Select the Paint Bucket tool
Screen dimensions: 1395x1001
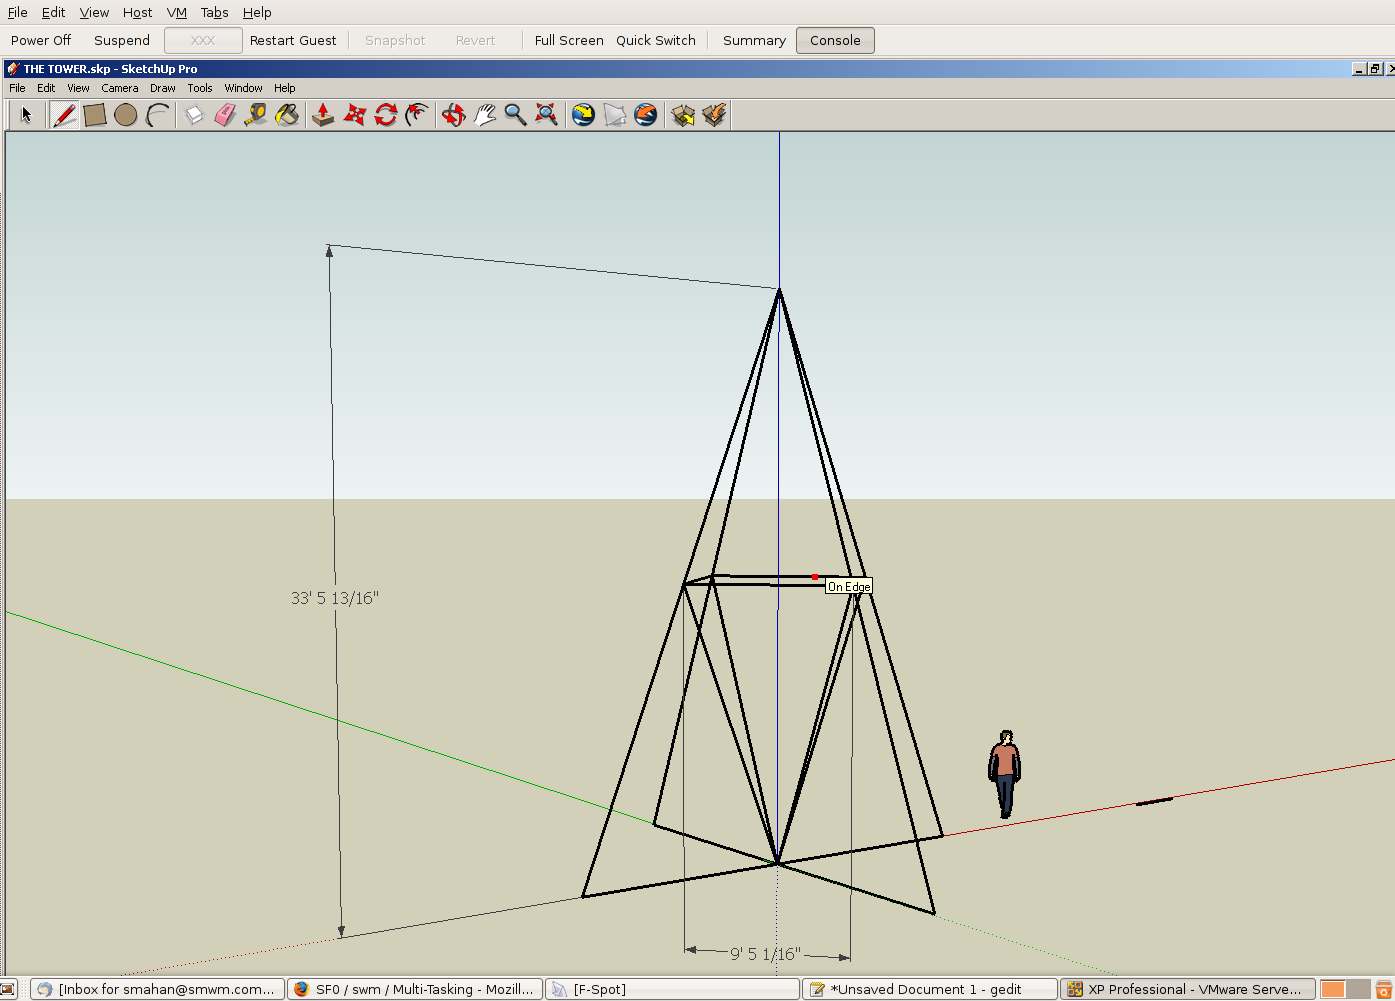click(287, 115)
